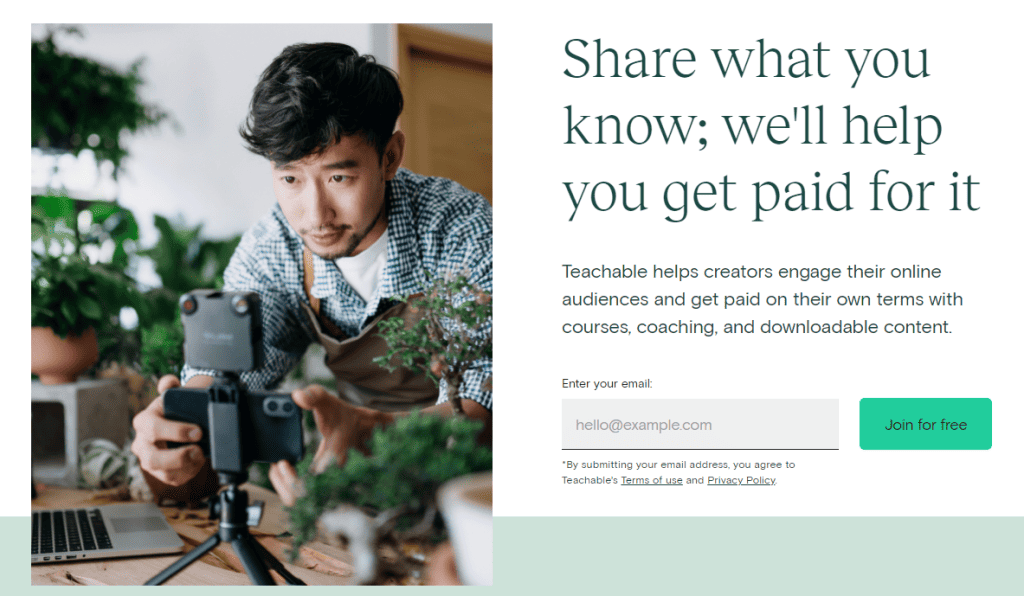The width and height of the screenshot is (1024, 596).
Task: Click the email address input field
Action: click(x=699, y=424)
